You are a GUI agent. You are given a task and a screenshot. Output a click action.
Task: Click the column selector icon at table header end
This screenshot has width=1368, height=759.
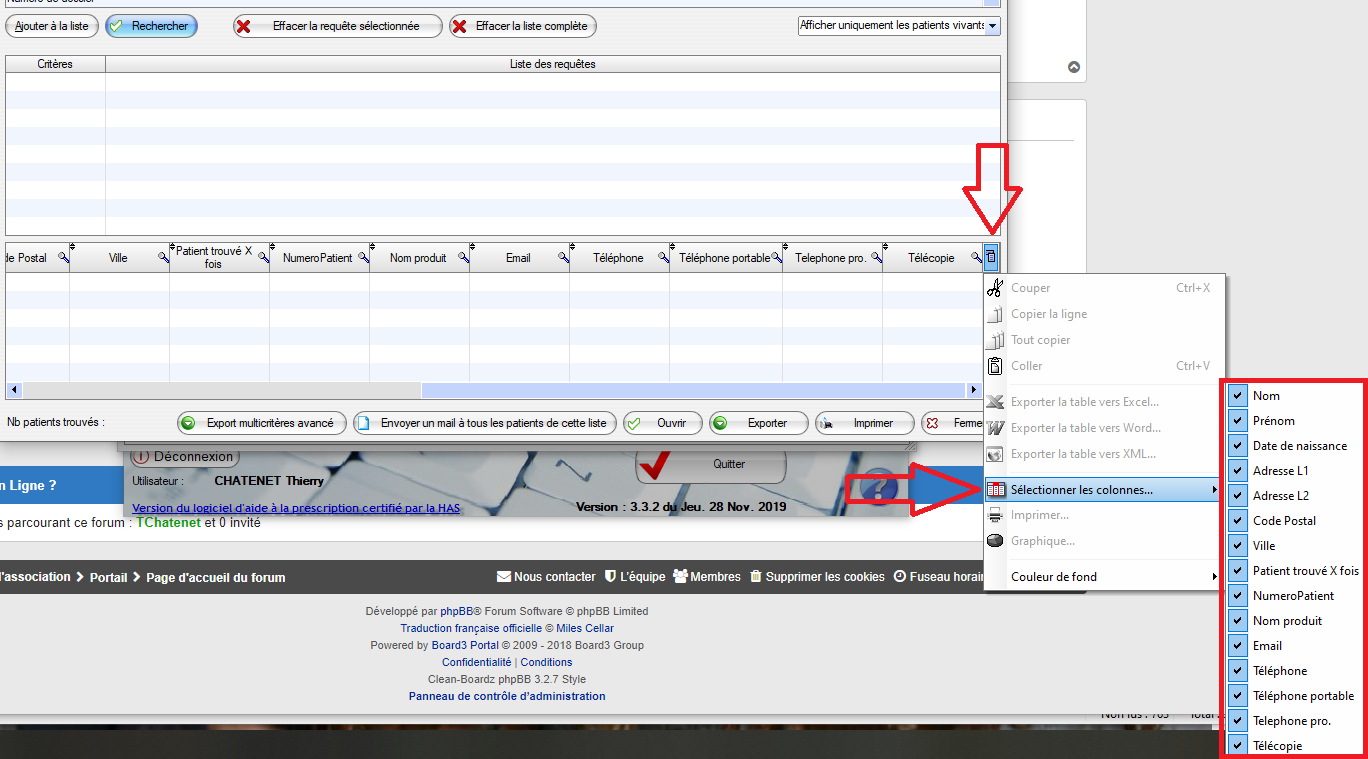[991, 258]
